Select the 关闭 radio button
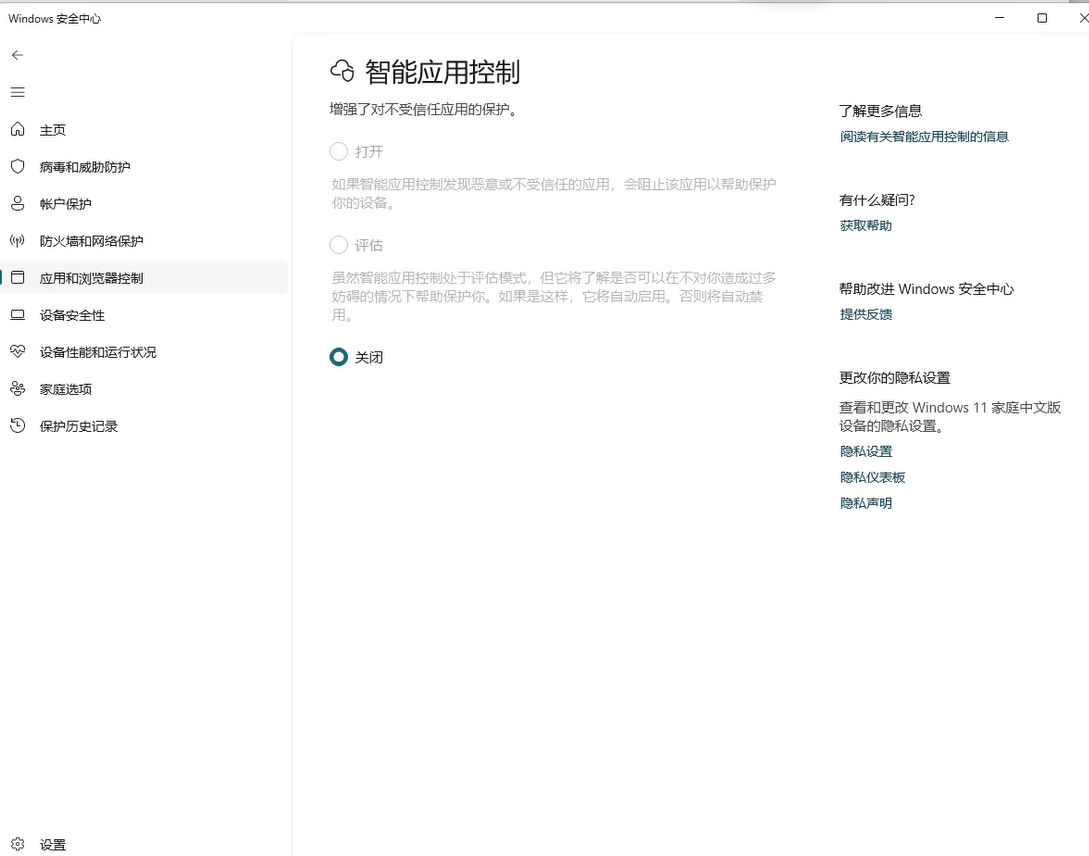This screenshot has width=1089, height=856. tap(339, 357)
